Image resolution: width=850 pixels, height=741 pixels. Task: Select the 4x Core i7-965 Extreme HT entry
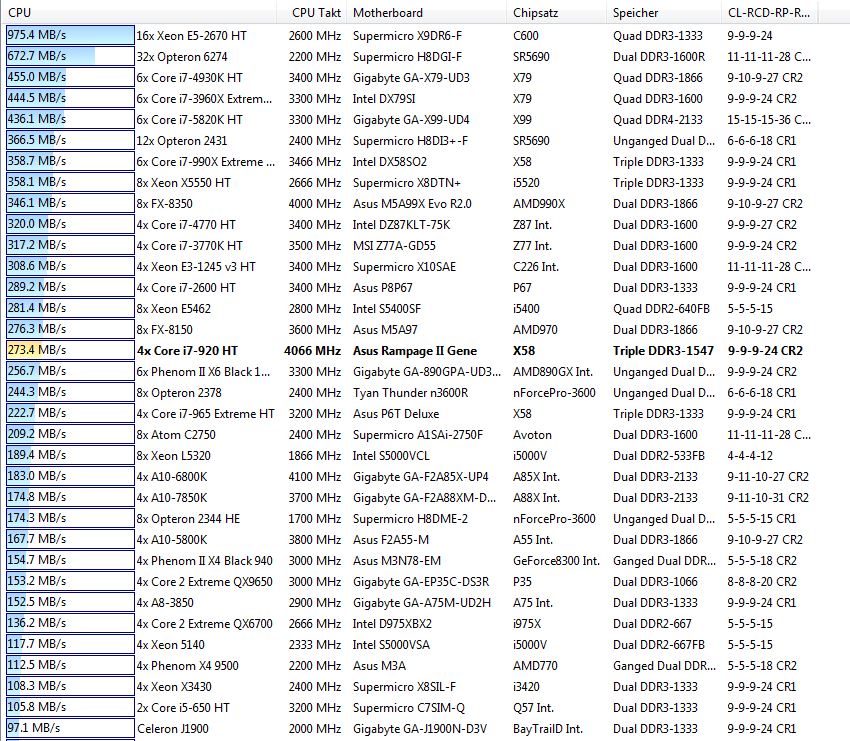205,414
